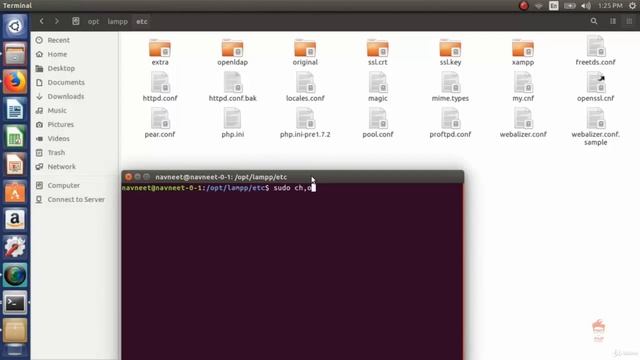Select the httpd.conf.bak file
Screen dimensions: 640x360
232,87
